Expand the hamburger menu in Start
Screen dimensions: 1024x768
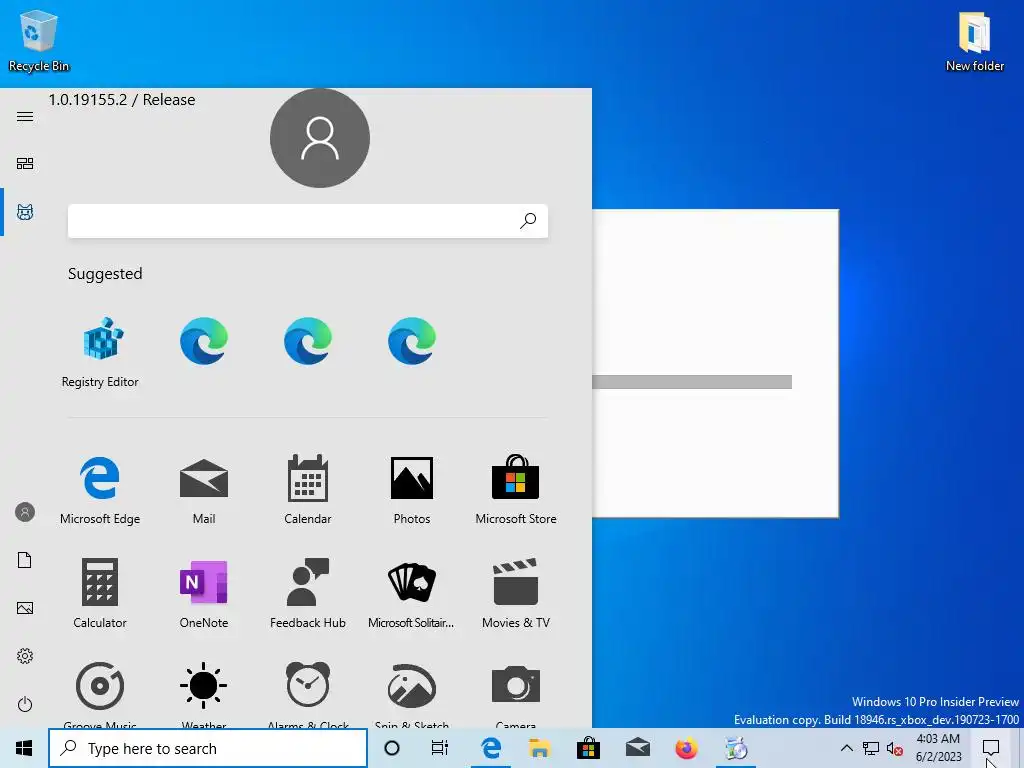[25, 116]
